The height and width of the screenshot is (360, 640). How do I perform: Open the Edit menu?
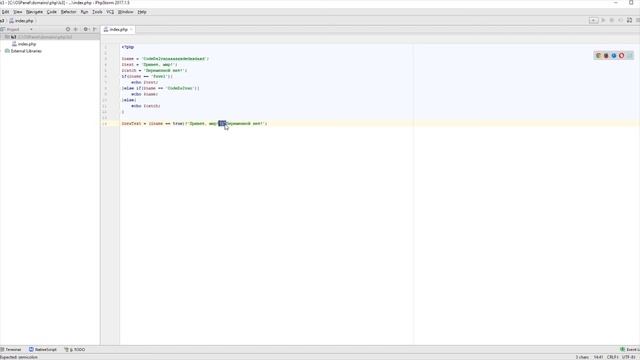point(5,12)
